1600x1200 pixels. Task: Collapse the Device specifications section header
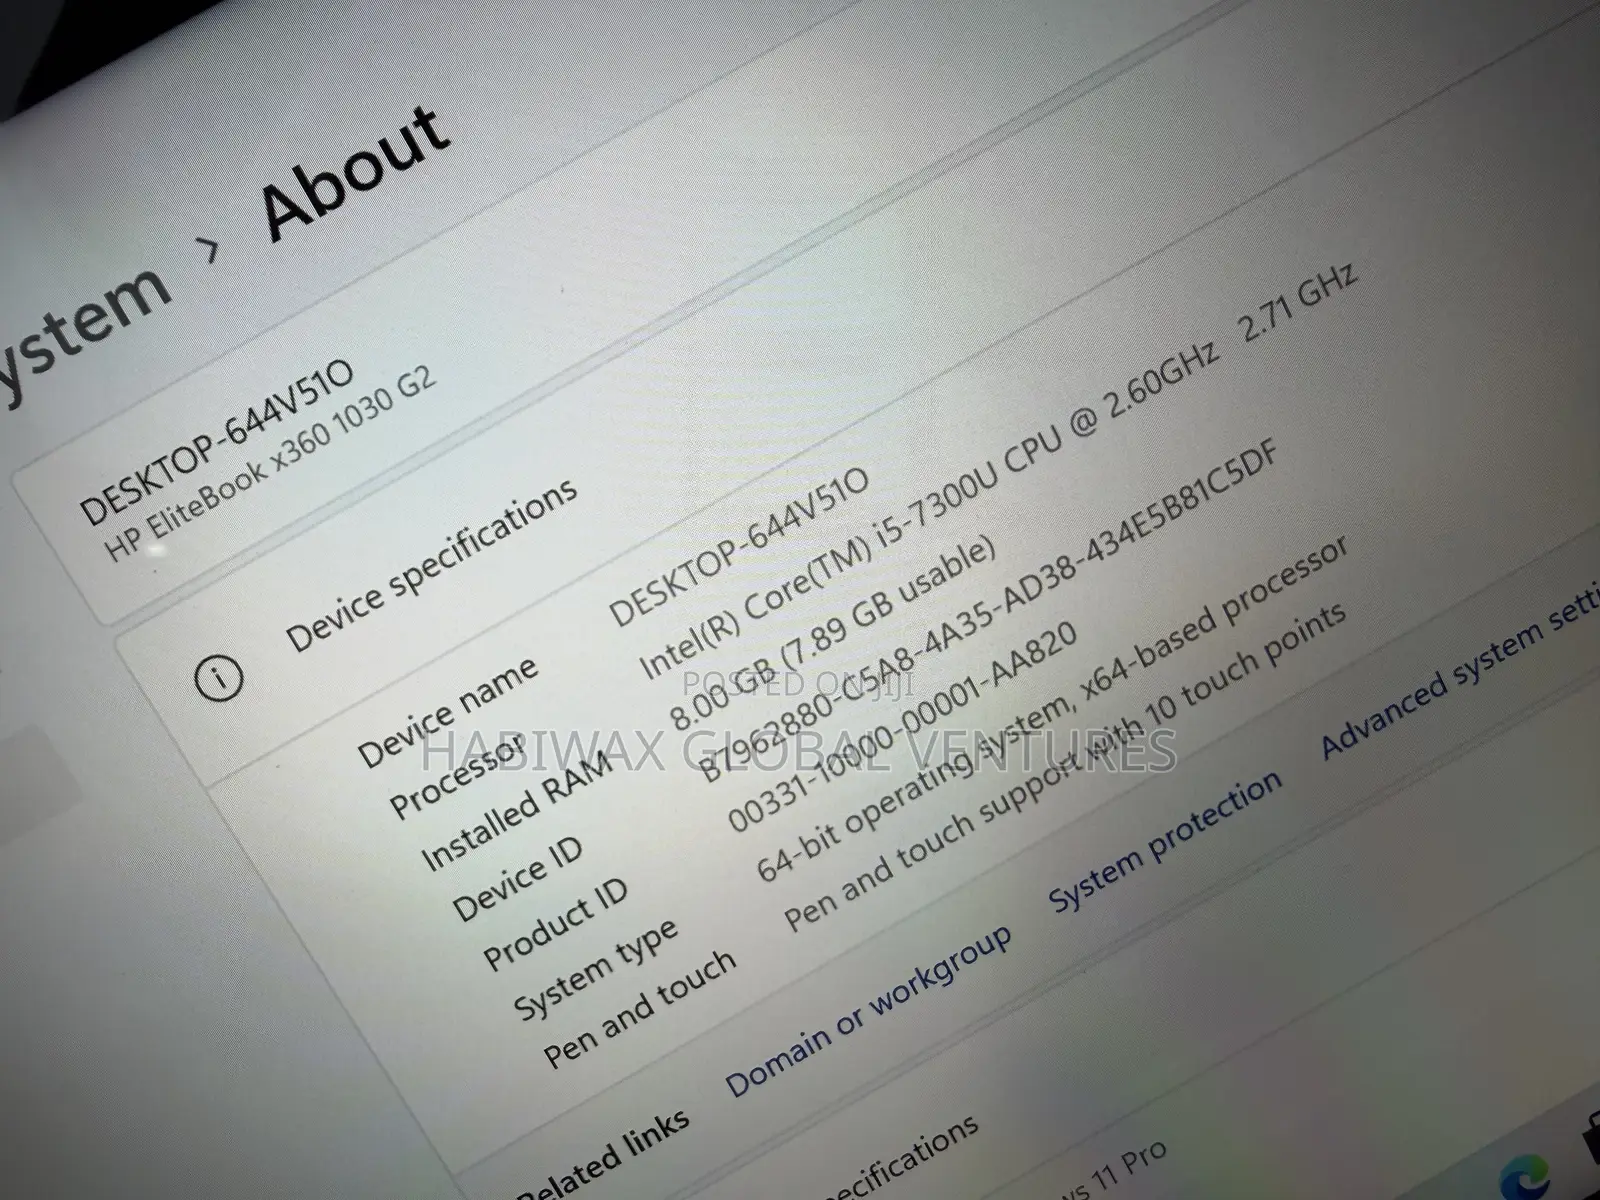pyautogui.click(x=432, y=563)
